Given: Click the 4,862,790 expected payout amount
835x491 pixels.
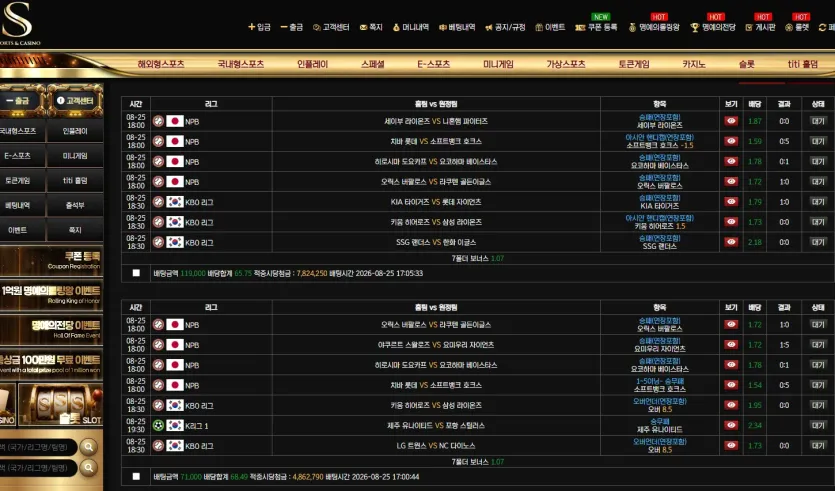Looking at the screenshot, I should (308, 477).
